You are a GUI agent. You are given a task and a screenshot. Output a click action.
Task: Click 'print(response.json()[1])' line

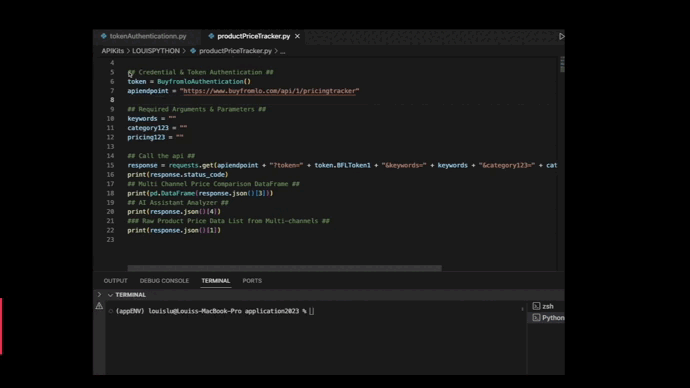click(x=174, y=231)
